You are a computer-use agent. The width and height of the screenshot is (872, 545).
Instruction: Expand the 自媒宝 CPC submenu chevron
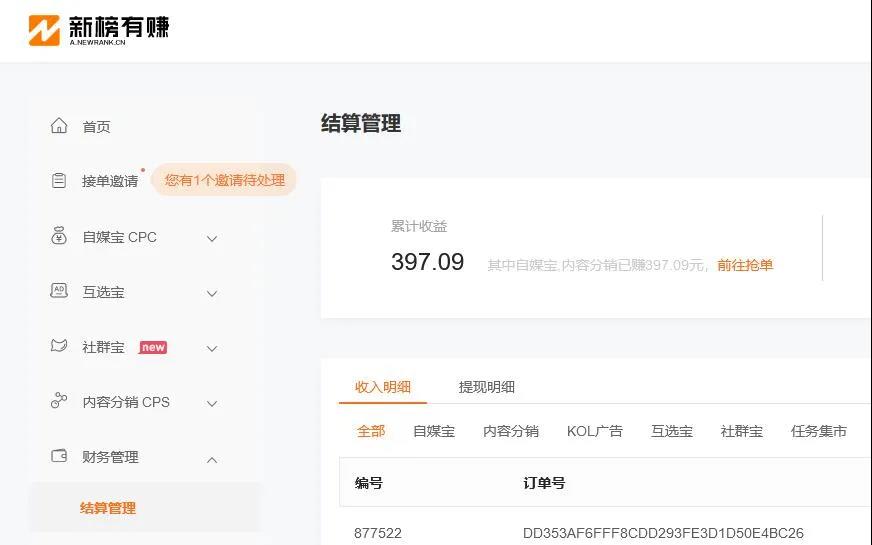tap(212, 238)
